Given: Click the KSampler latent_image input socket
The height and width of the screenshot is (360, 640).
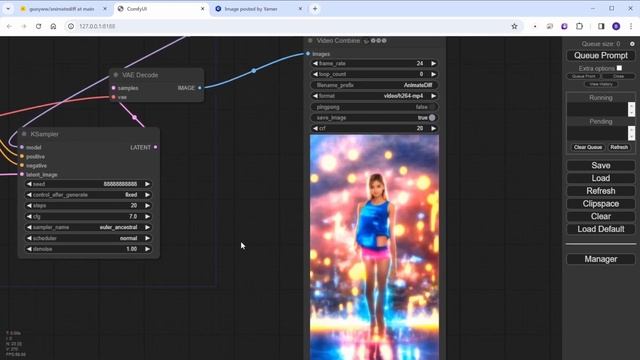Looking at the screenshot, I should pos(22,174).
